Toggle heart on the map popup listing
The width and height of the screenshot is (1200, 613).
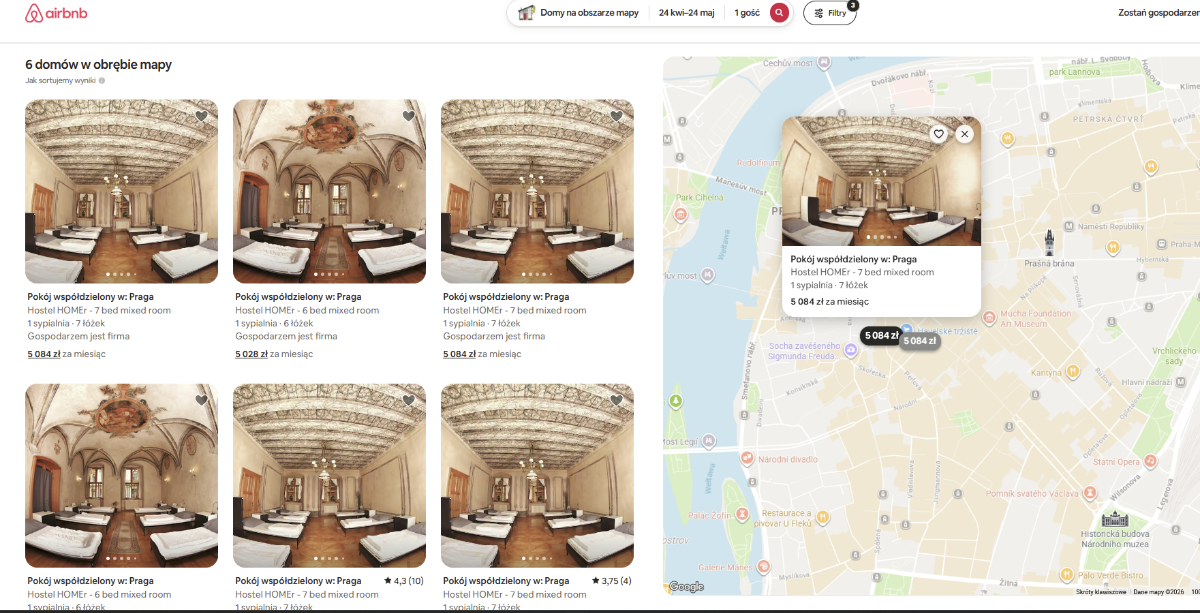(938, 134)
